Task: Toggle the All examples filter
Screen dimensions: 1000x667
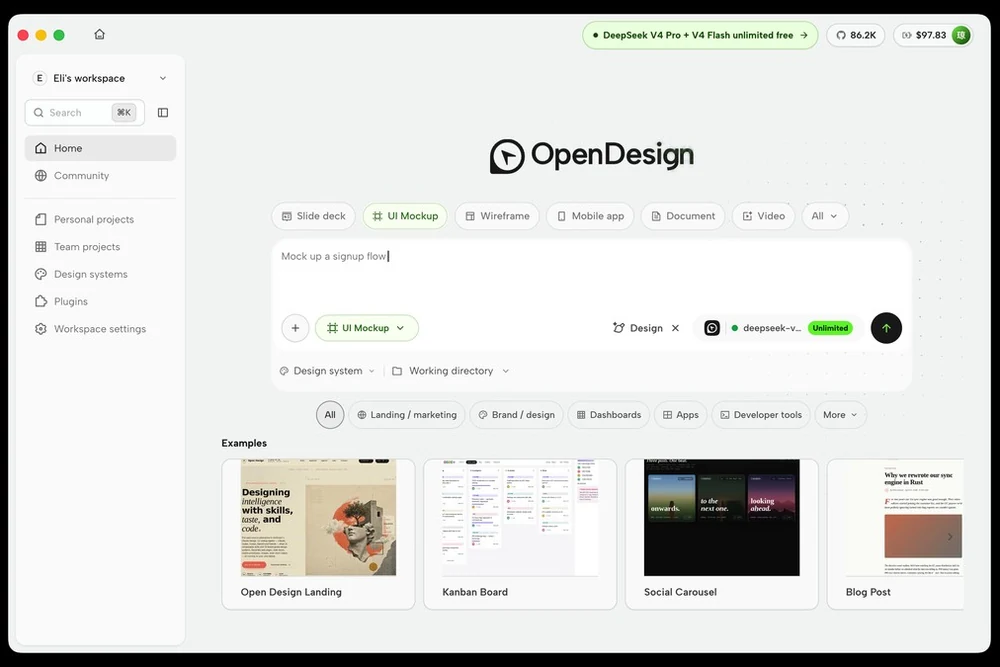Action: [x=330, y=414]
